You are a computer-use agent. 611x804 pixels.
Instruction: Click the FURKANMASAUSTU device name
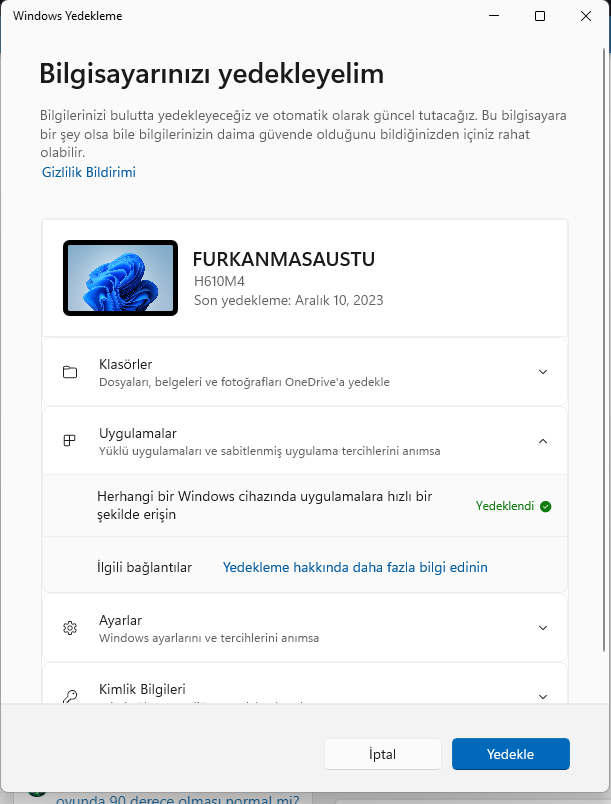pyautogui.click(x=283, y=259)
